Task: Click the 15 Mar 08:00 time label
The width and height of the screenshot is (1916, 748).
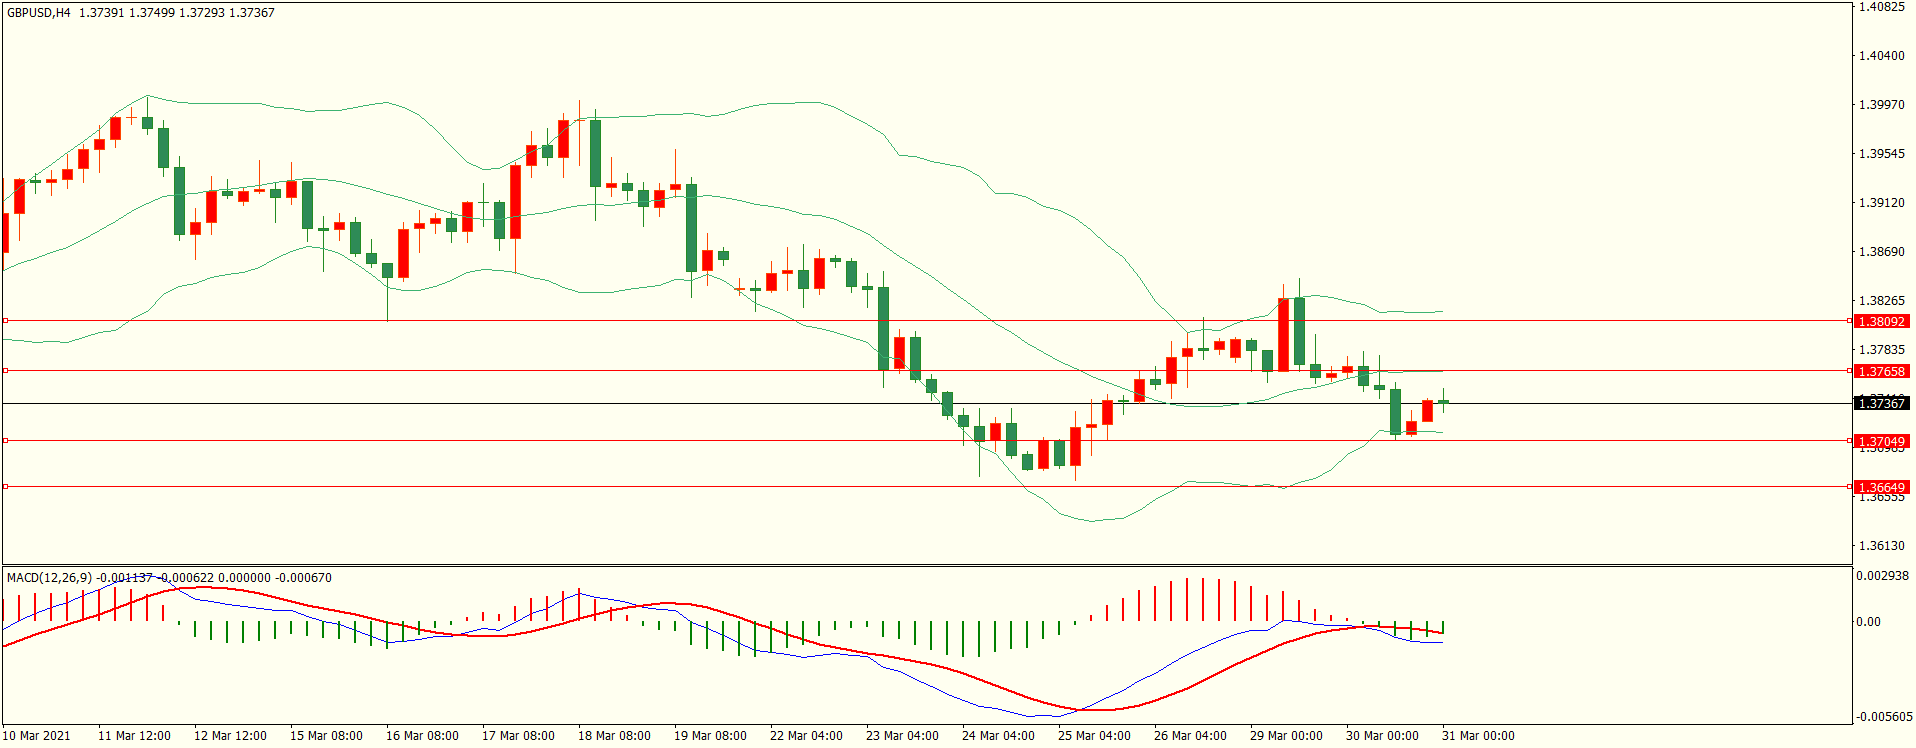Action: 326,736
